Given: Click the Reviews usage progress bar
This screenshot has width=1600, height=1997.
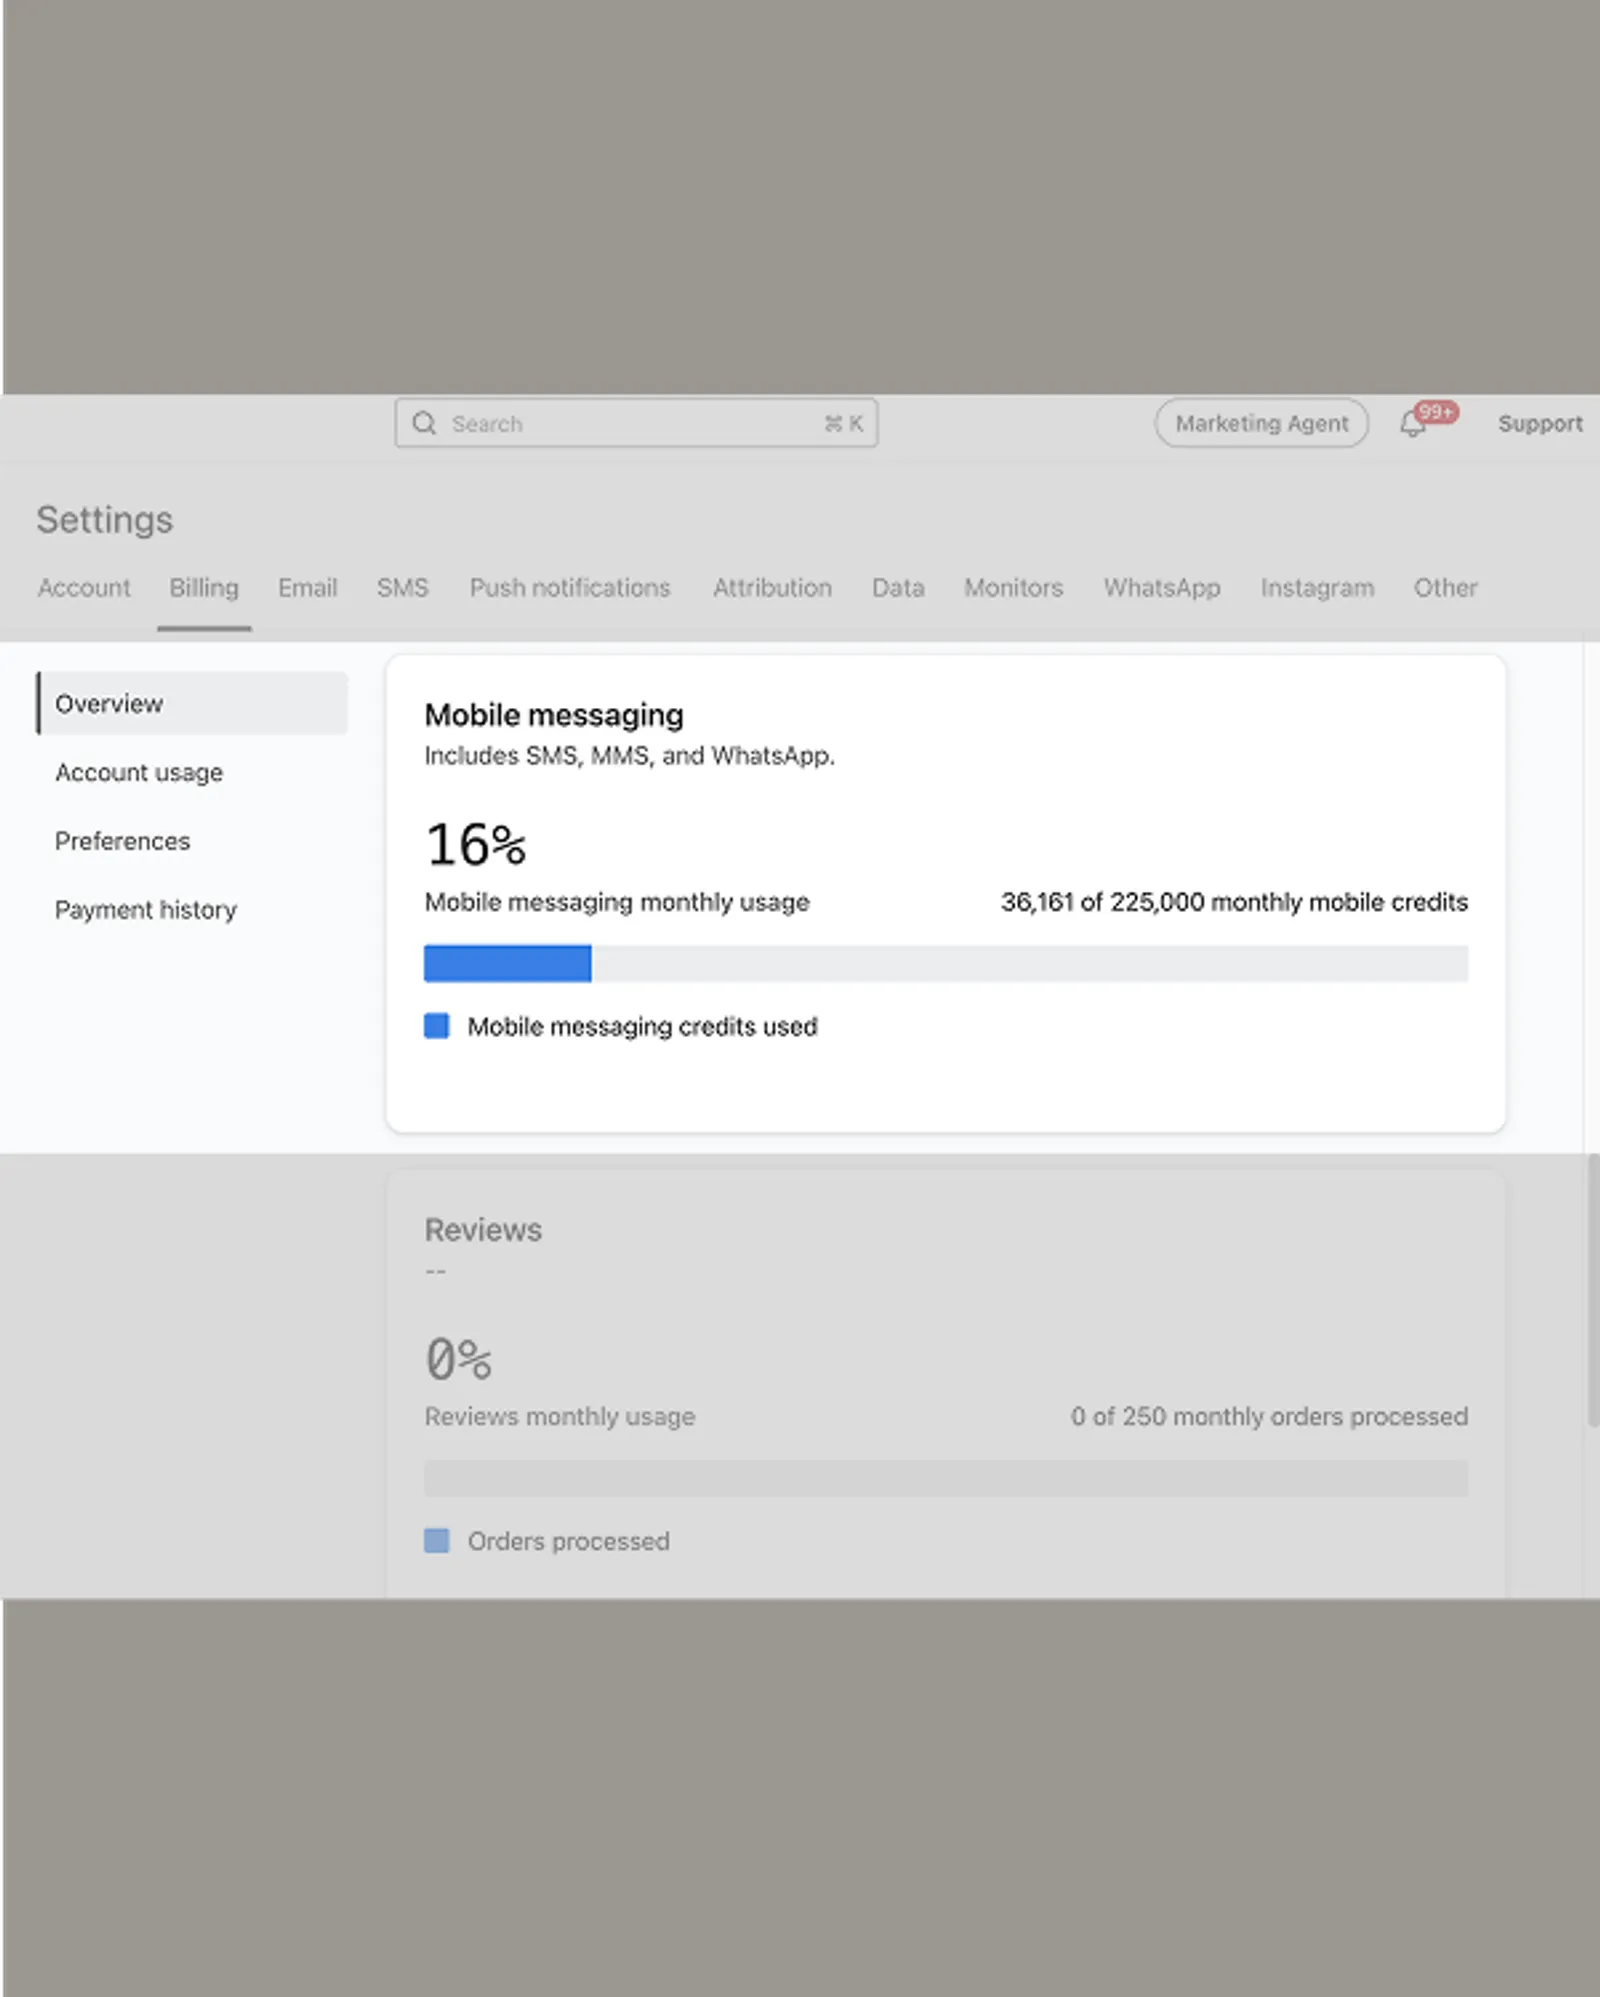Looking at the screenshot, I should [946, 1478].
